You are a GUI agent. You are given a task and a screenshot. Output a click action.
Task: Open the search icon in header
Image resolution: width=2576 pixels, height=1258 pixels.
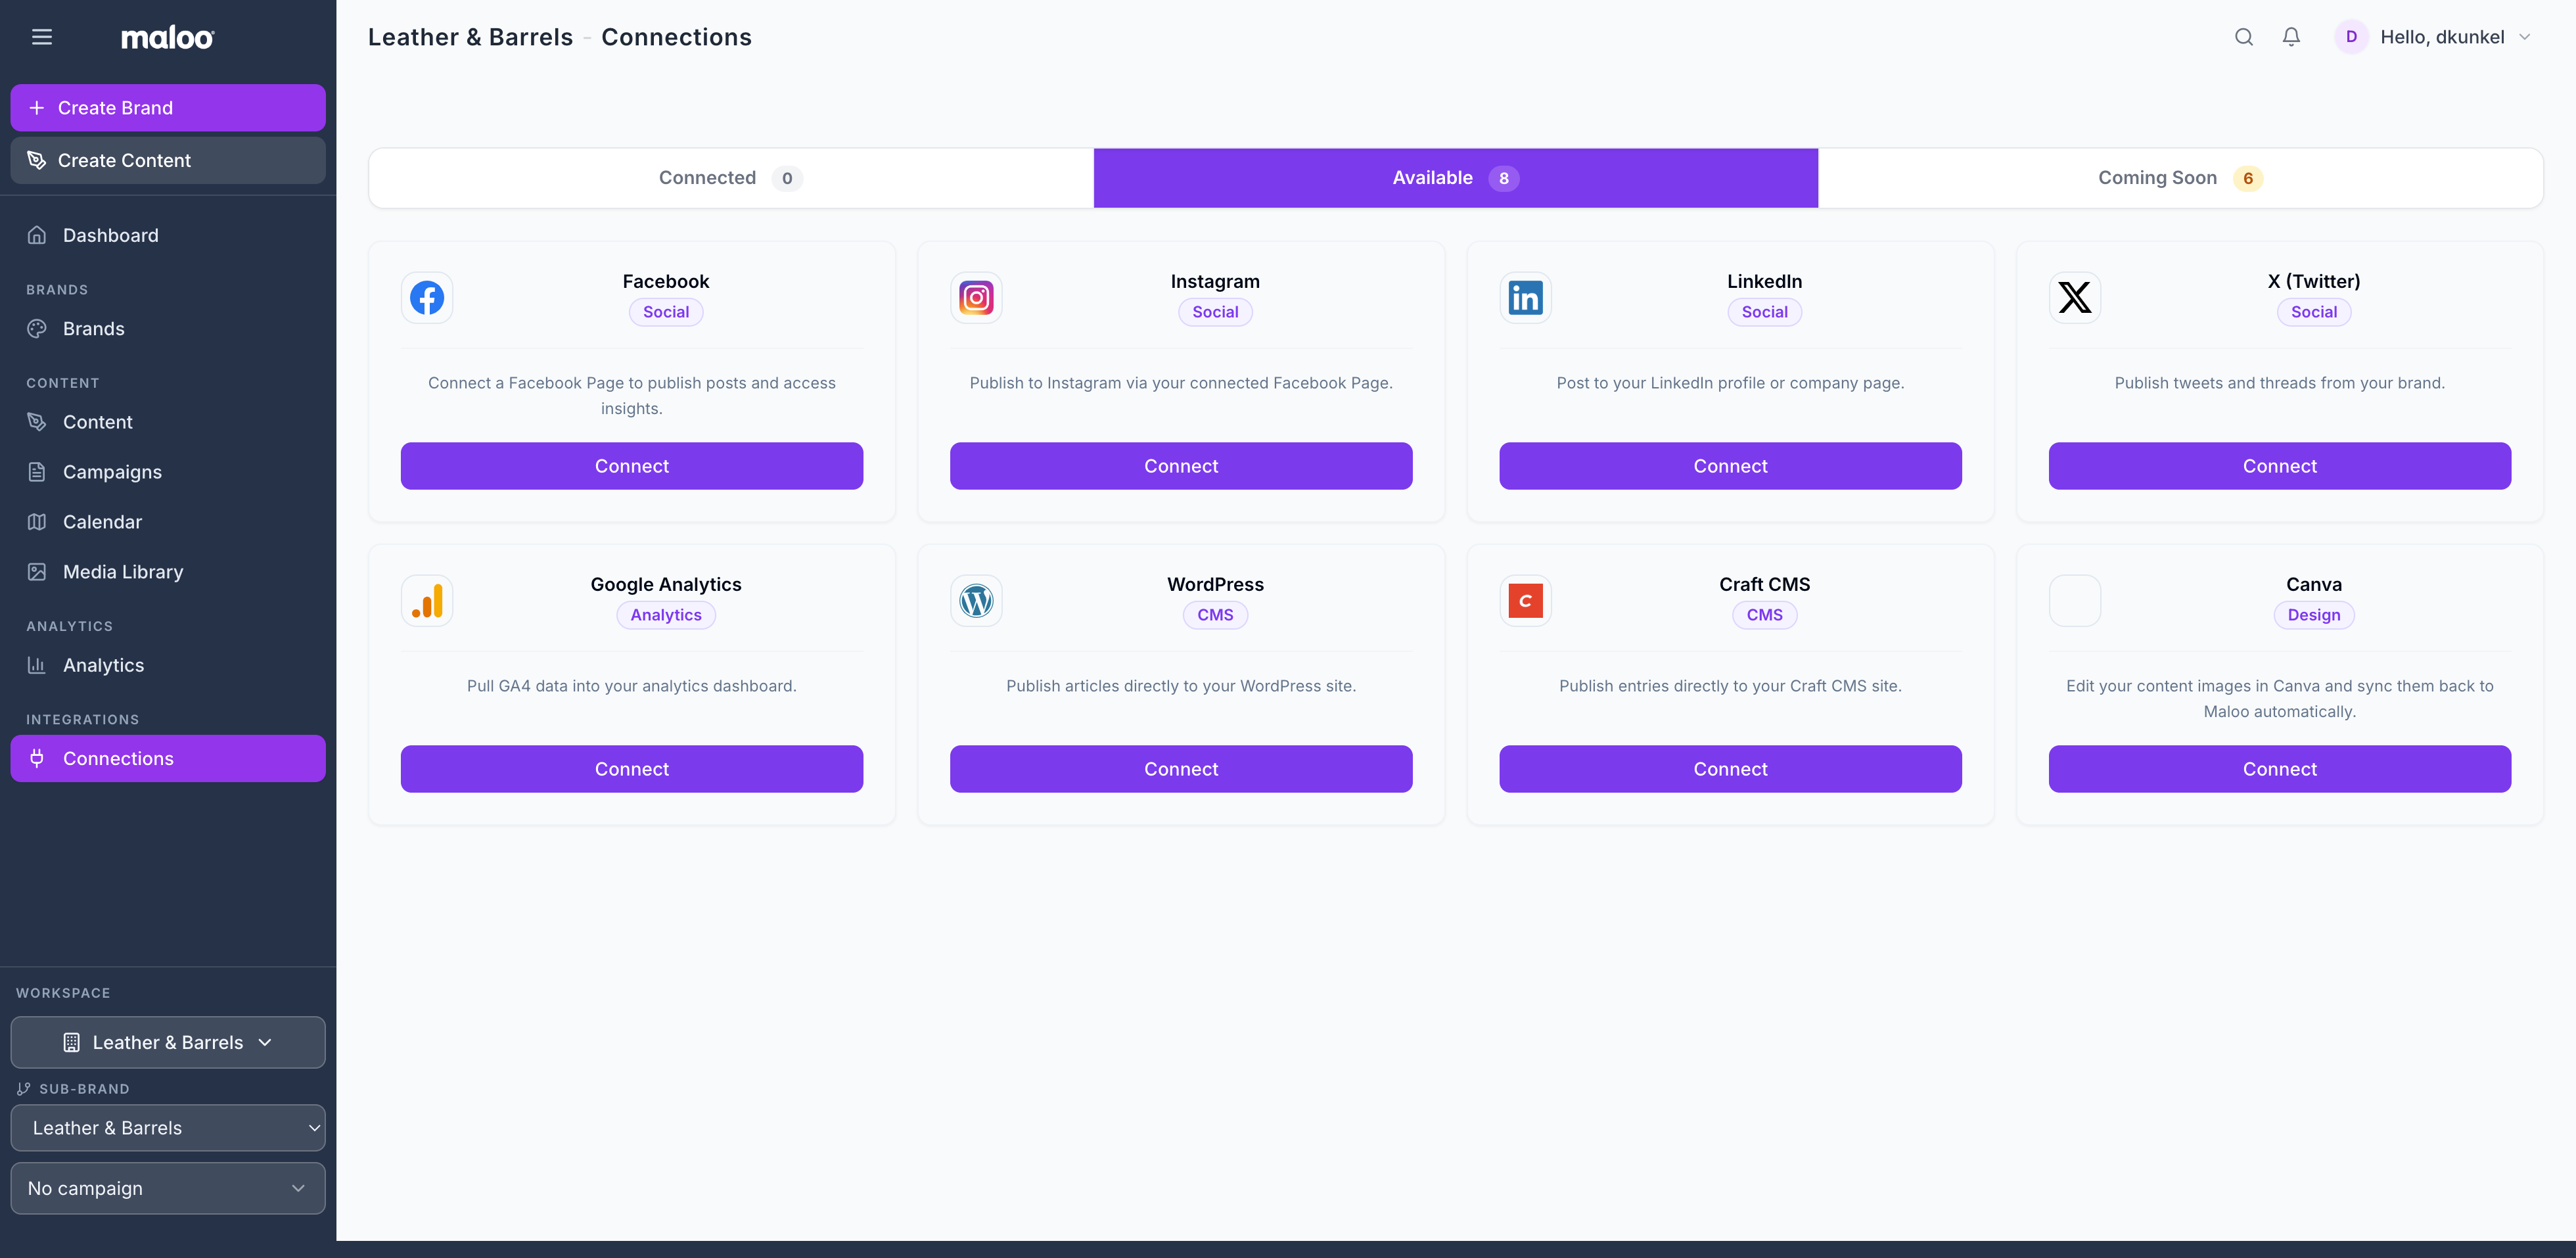(2244, 37)
